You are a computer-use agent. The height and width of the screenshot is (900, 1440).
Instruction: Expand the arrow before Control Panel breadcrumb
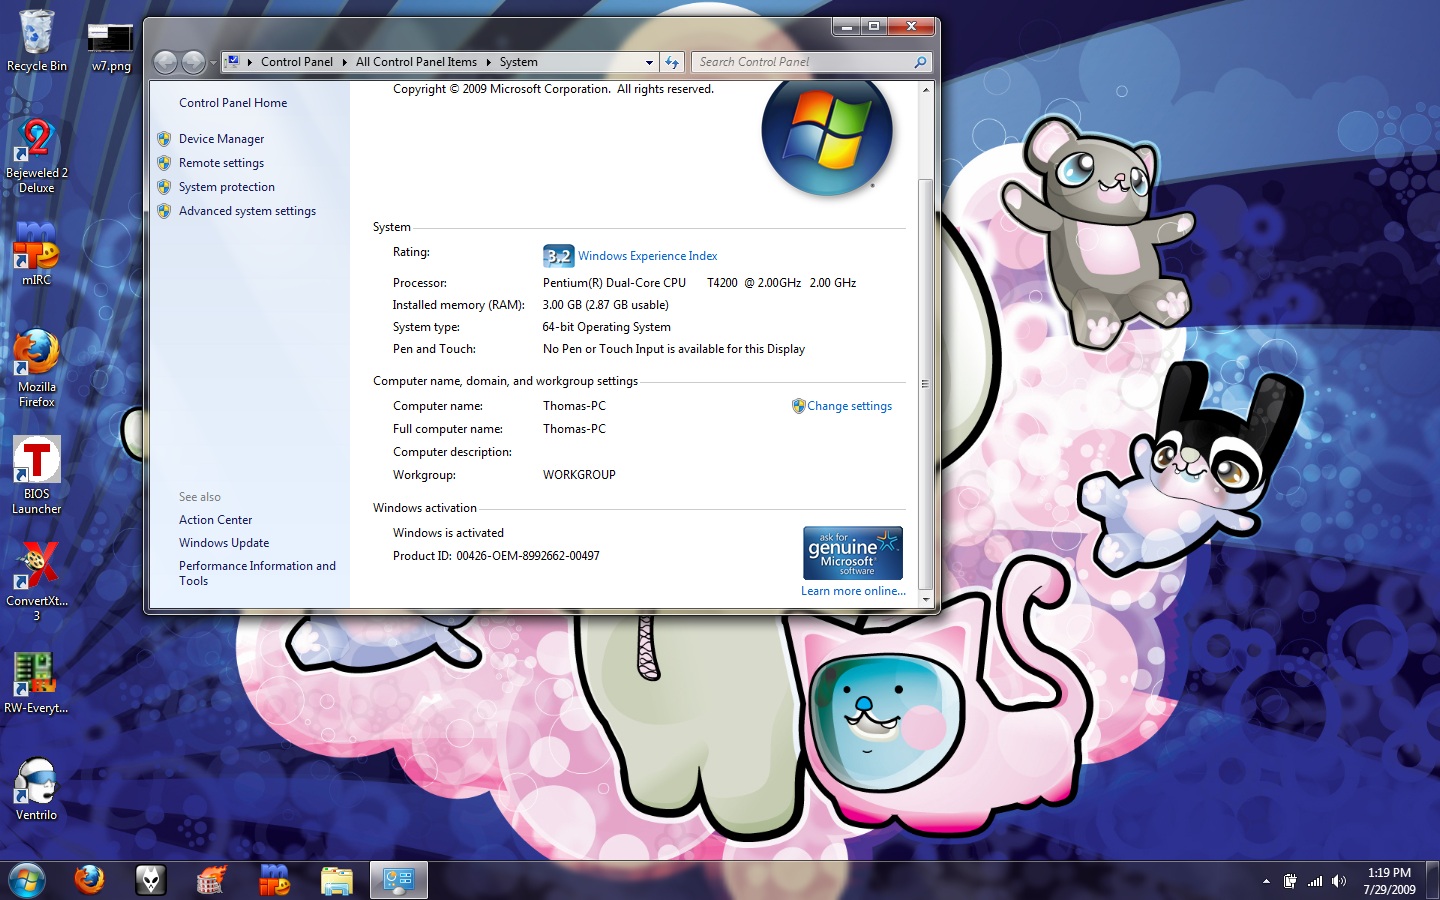[250, 62]
